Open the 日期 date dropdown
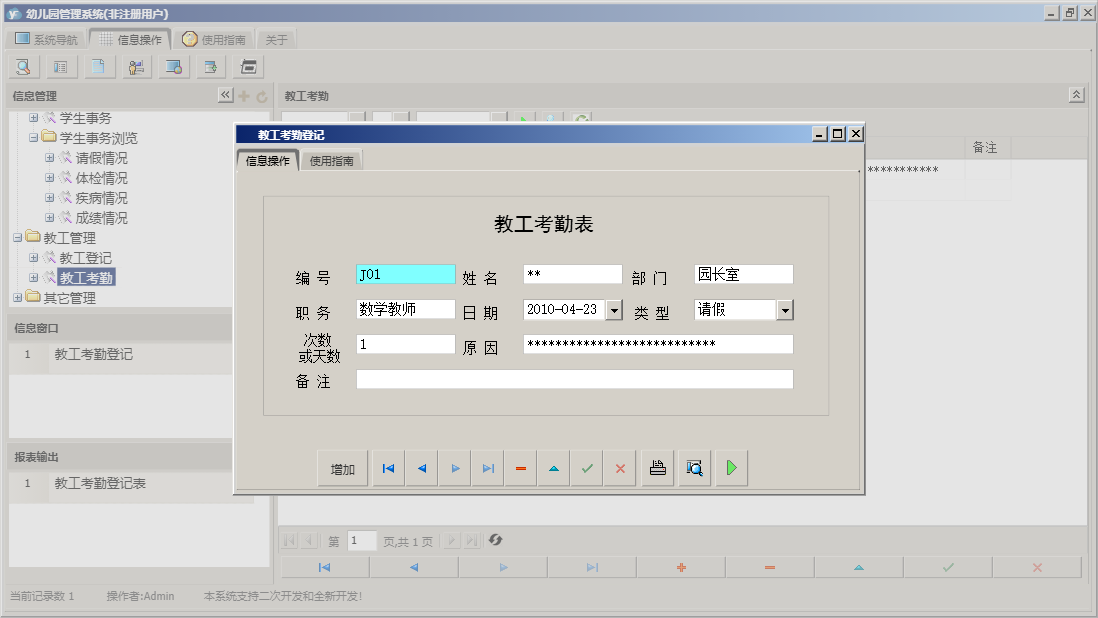The width and height of the screenshot is (1098, 618). point(614,311)
